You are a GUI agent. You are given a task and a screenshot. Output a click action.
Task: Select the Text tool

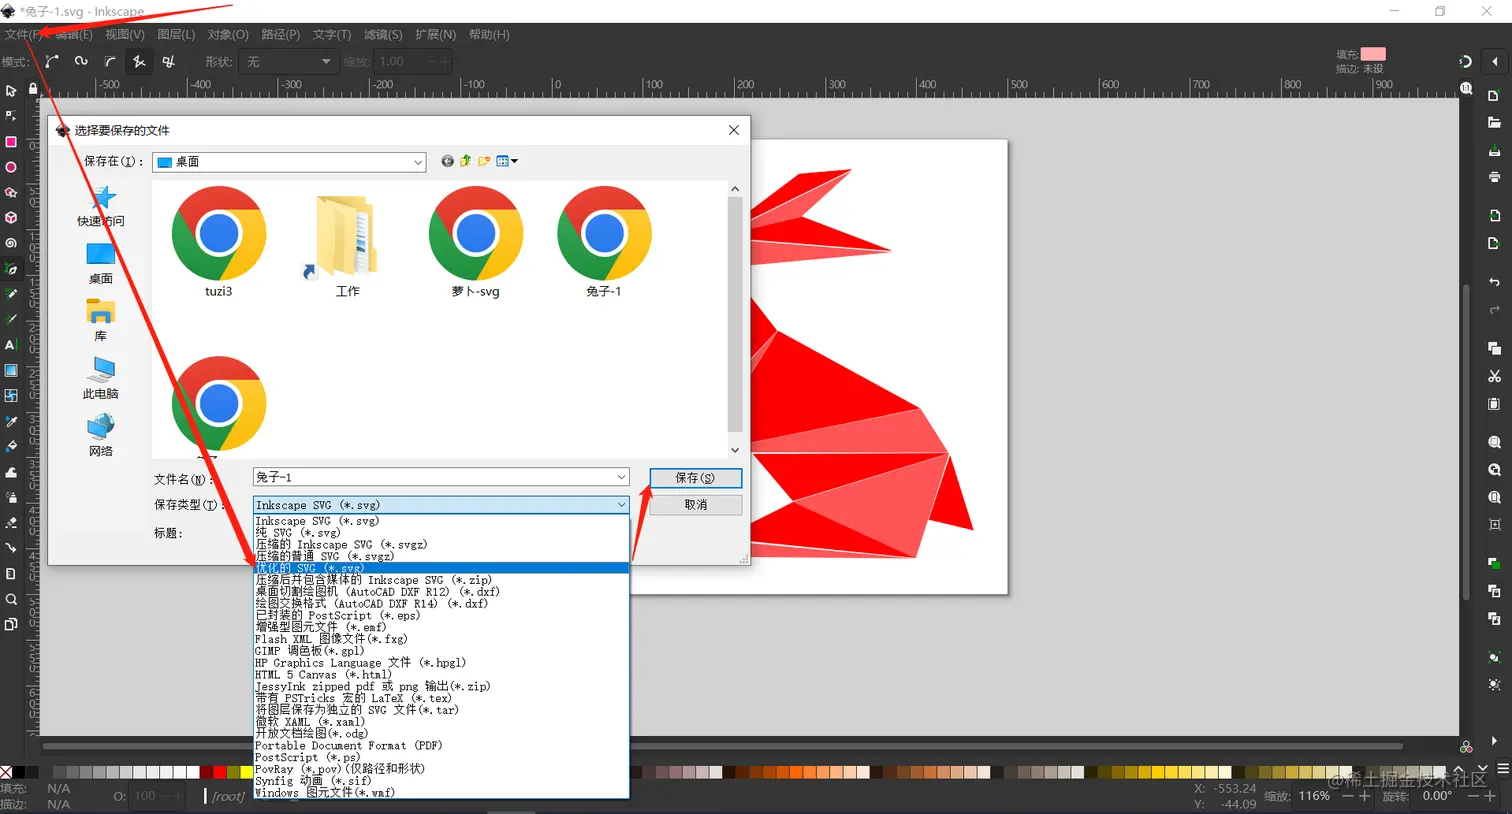[11, 345]
